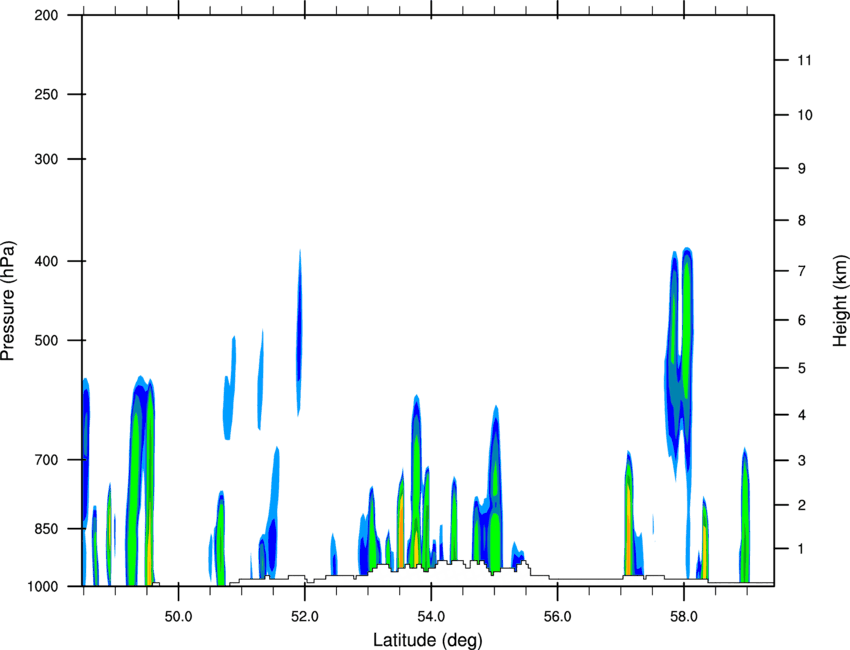Screen dimensions: 850x650
Task: Click the 2 km height label
Action: tap(802, 505)
